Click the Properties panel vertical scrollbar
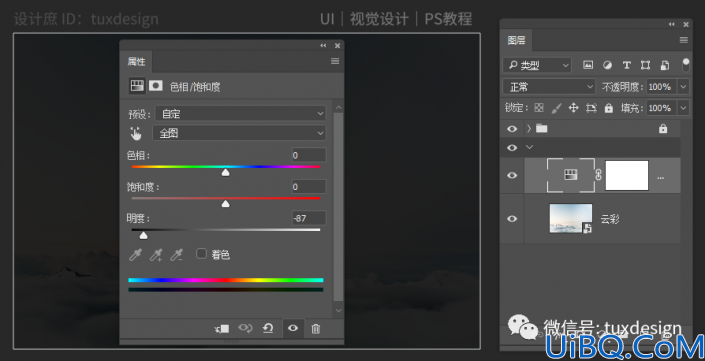Image resolution: width=705 pixels, height=361 pixels. coord(339,207)
